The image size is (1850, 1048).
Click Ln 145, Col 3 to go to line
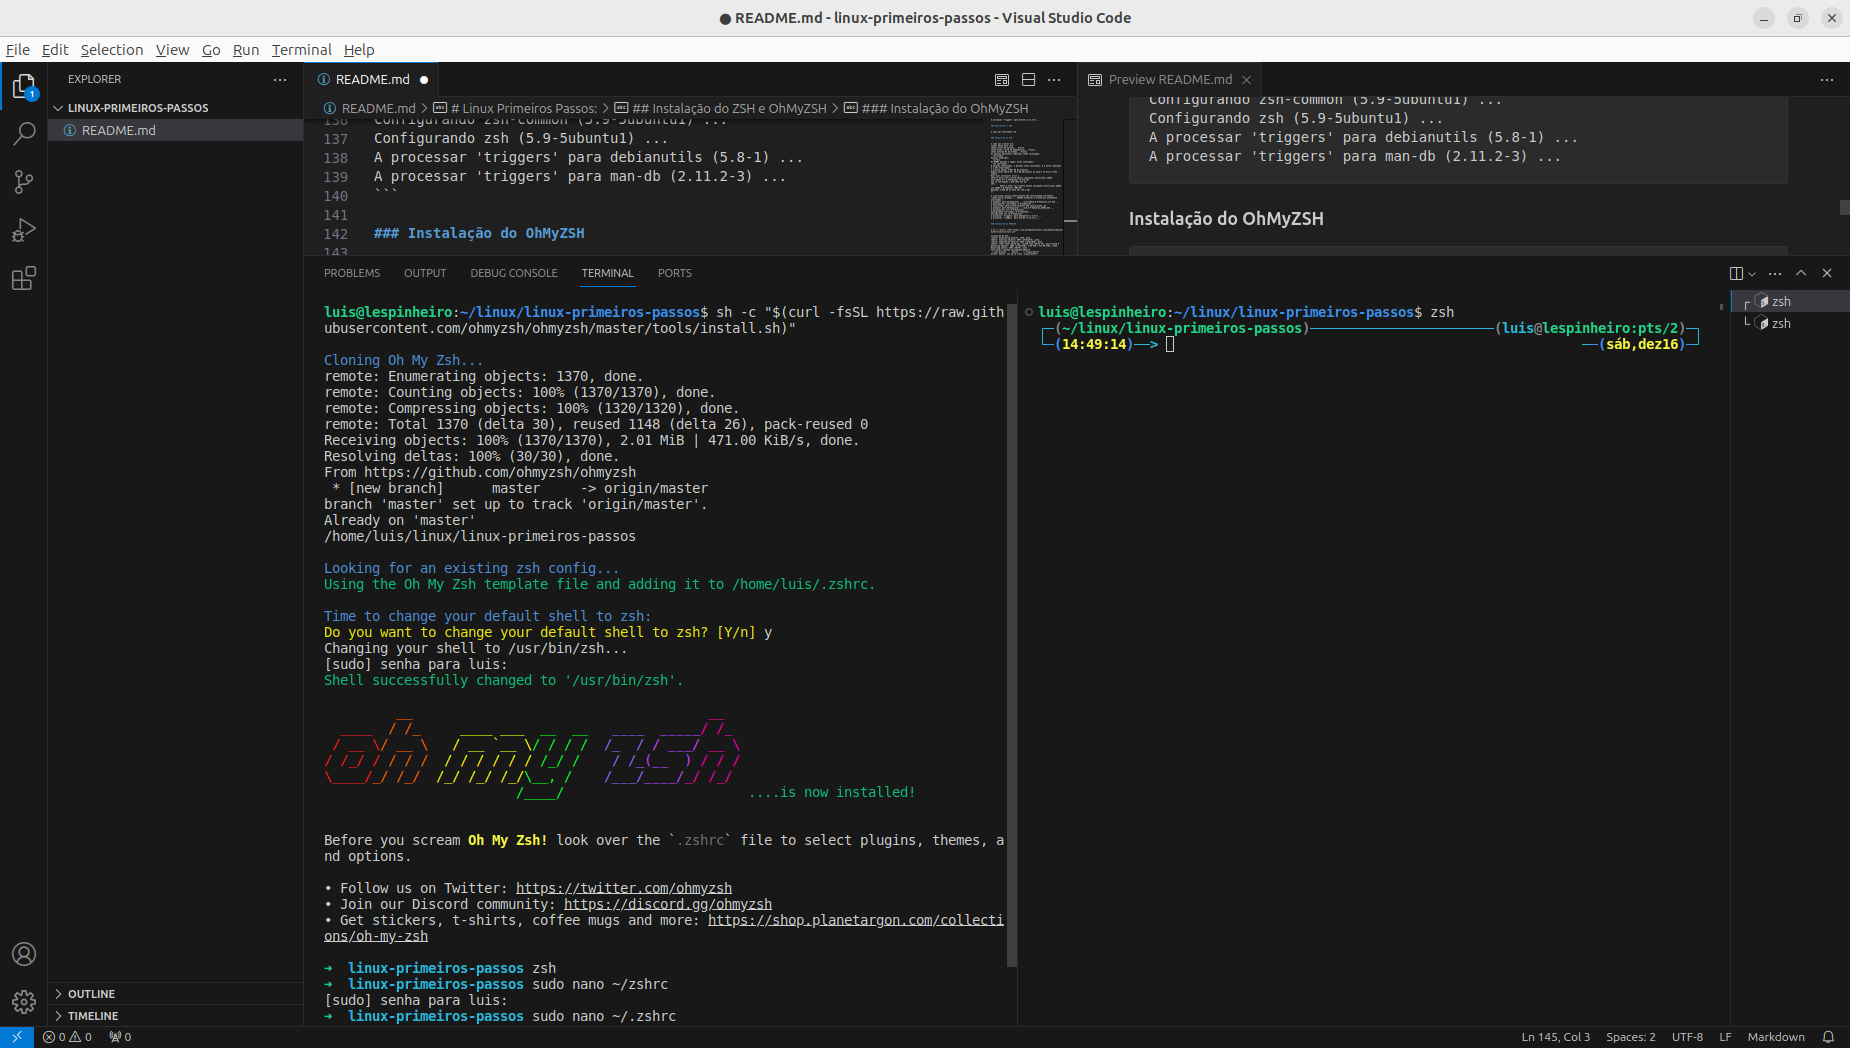(x=1555, y=1037)
